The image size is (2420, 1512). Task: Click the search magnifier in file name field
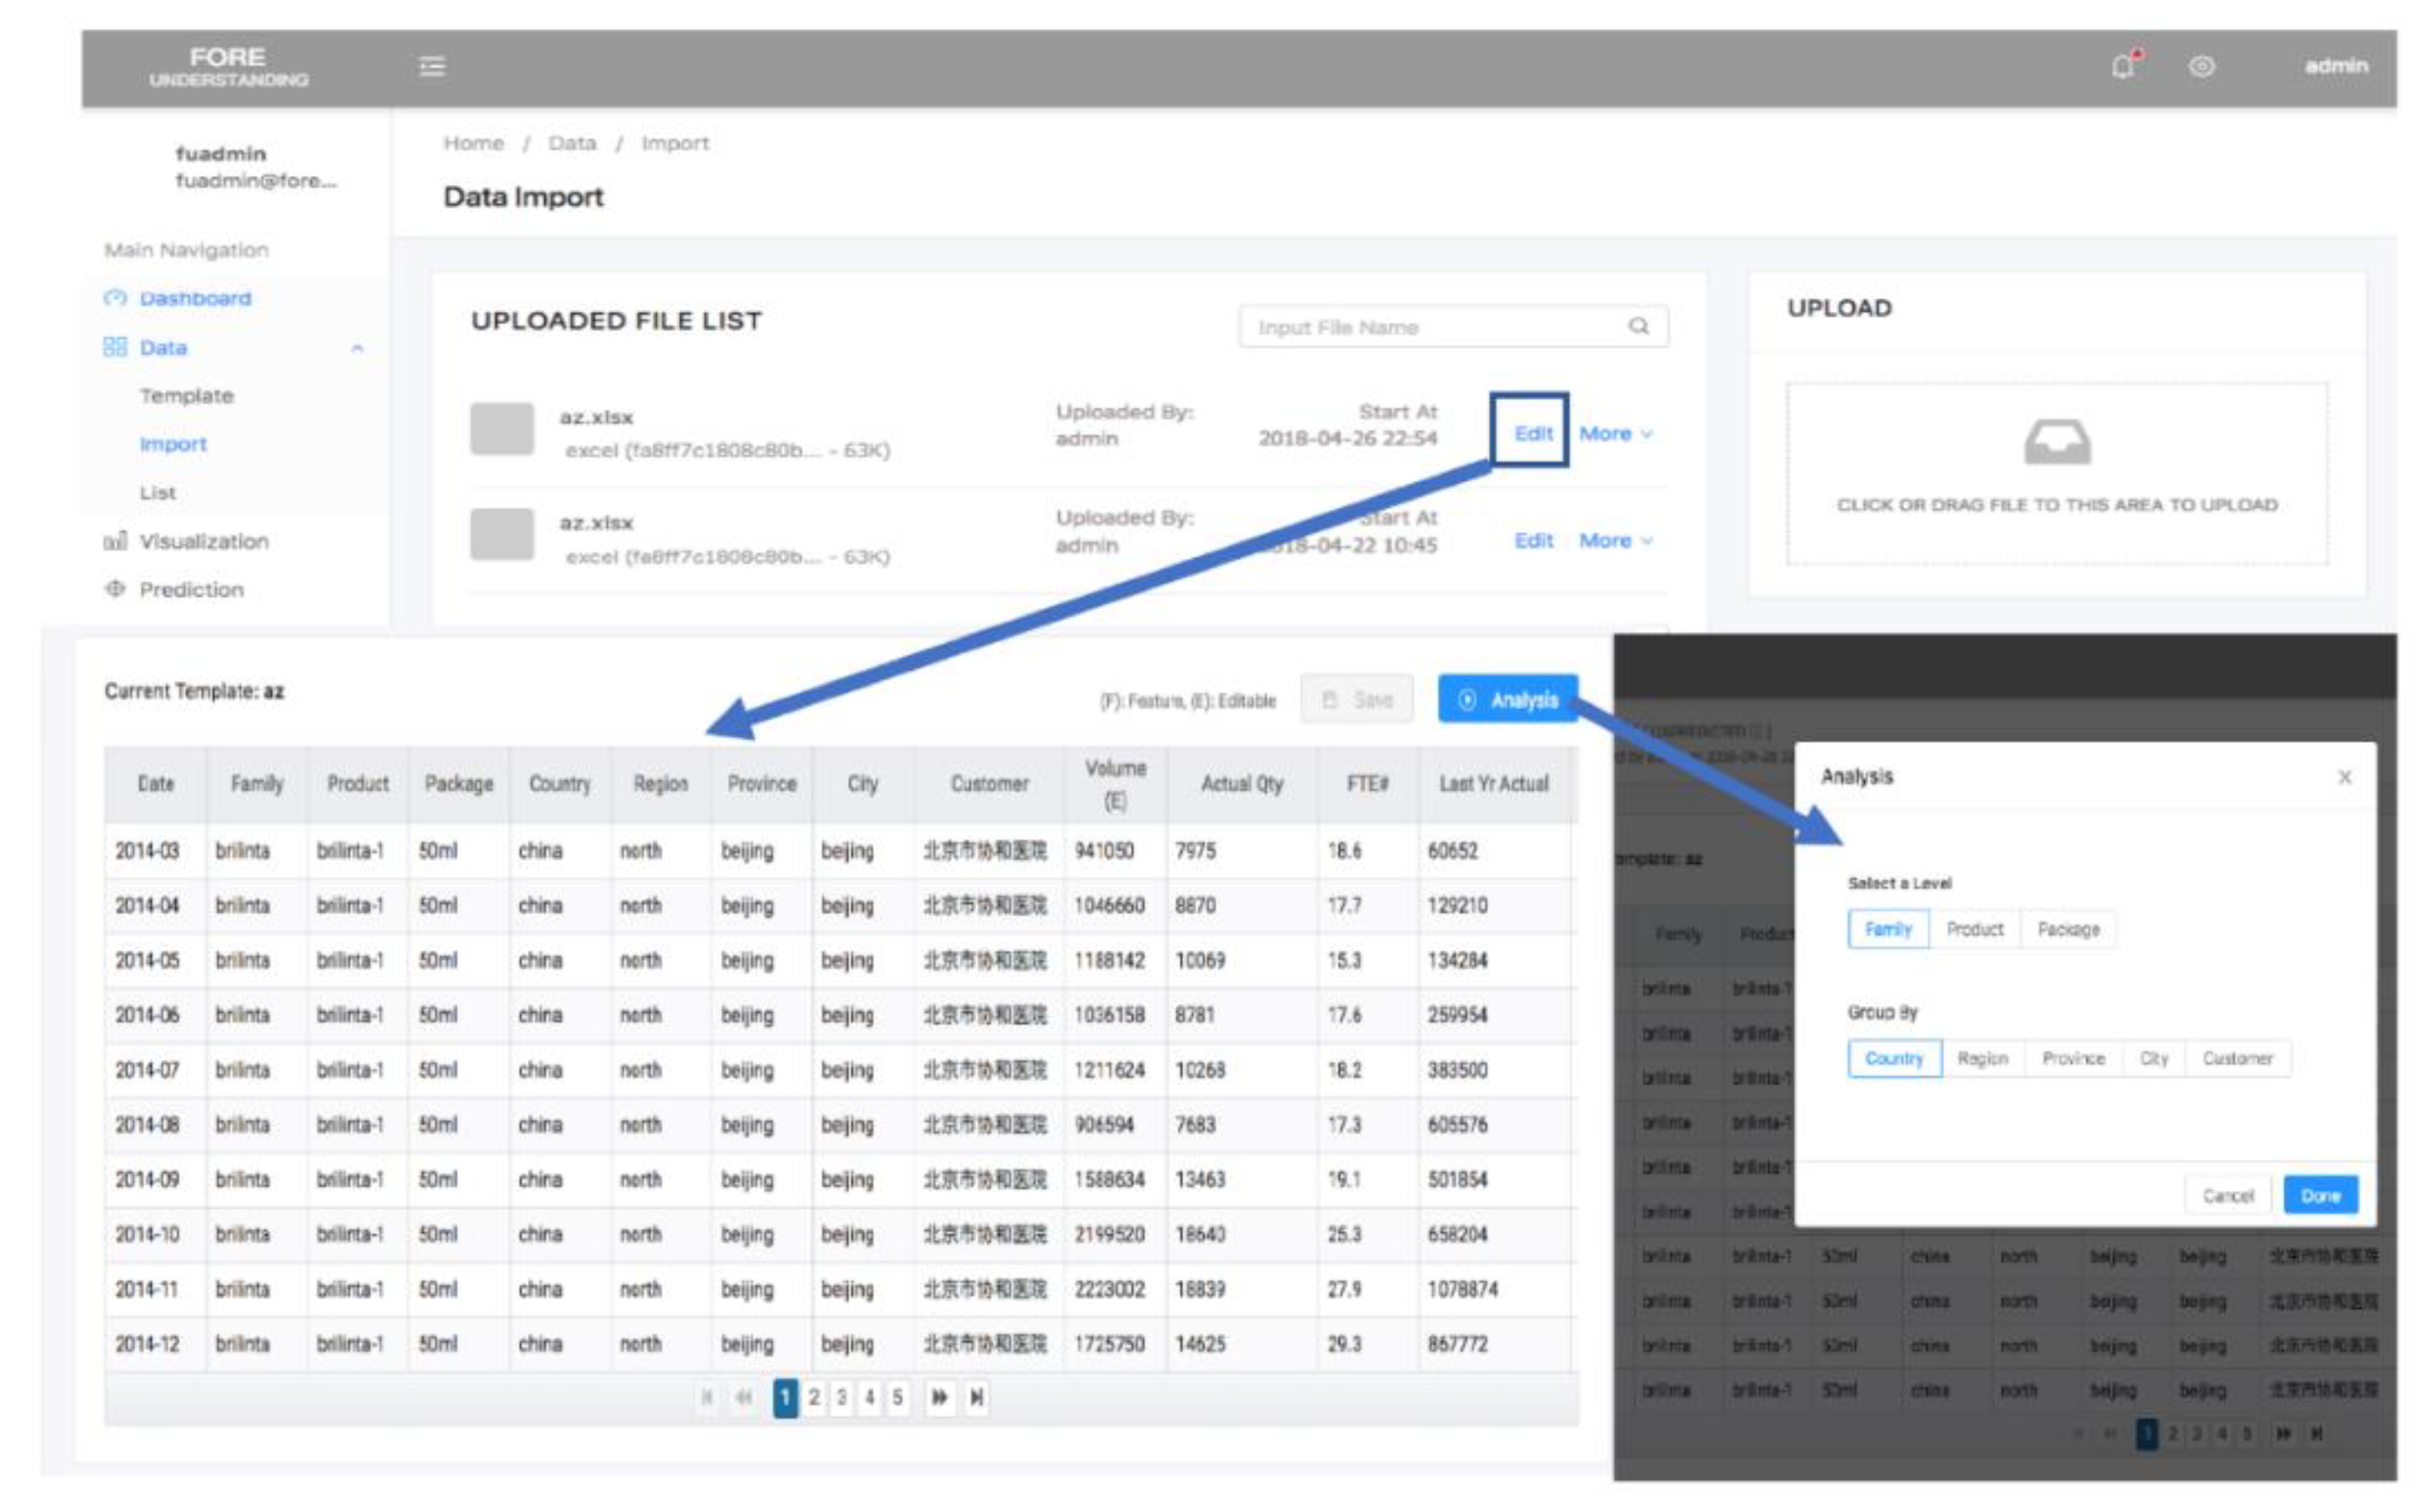pyautogui.click(x=1638, y=326)
